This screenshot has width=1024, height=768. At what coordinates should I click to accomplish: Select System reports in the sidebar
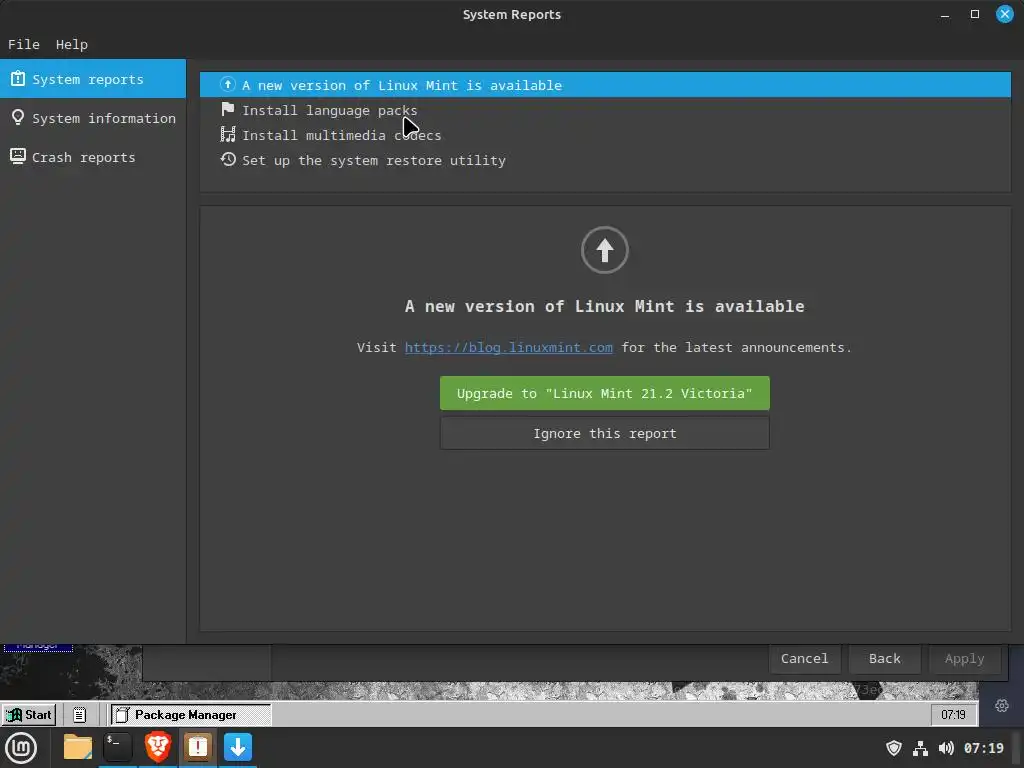[x=93, y=79]
